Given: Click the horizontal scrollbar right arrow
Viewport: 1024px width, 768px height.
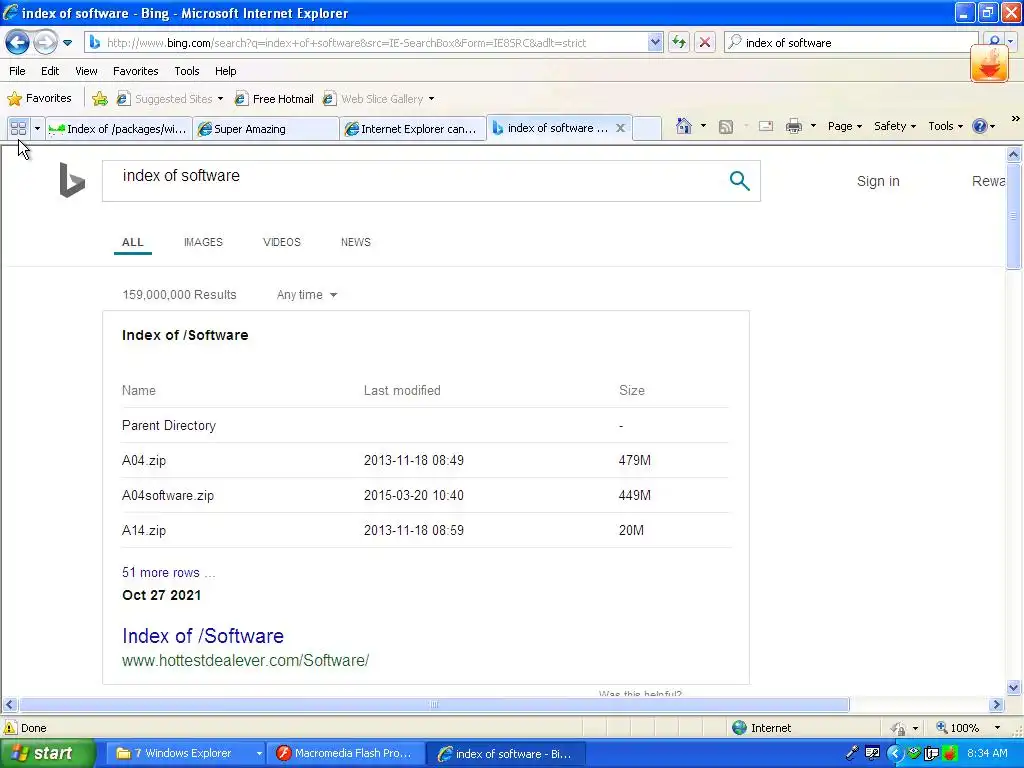Looking at the screenshot, I should coord(996,705).
